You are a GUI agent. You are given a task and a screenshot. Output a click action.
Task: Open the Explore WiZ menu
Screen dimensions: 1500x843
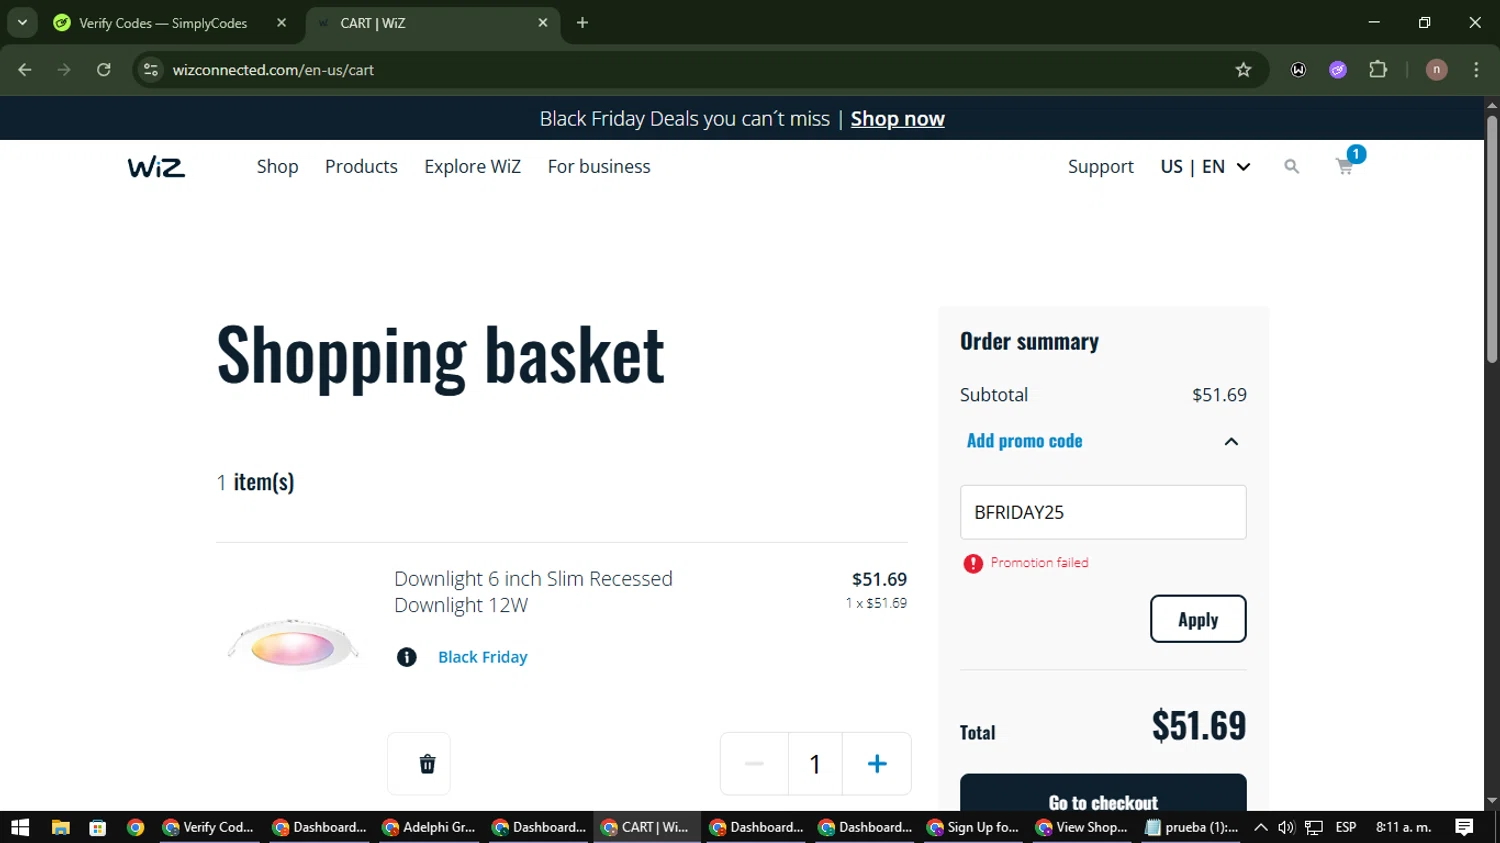pos(472,167)
